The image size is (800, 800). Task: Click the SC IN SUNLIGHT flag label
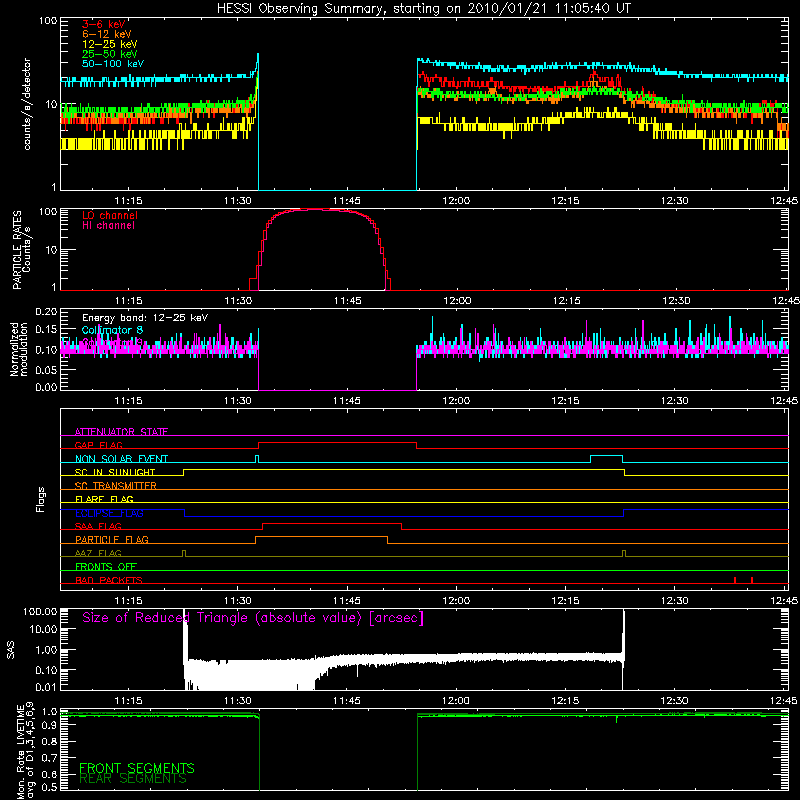[115, 472]
